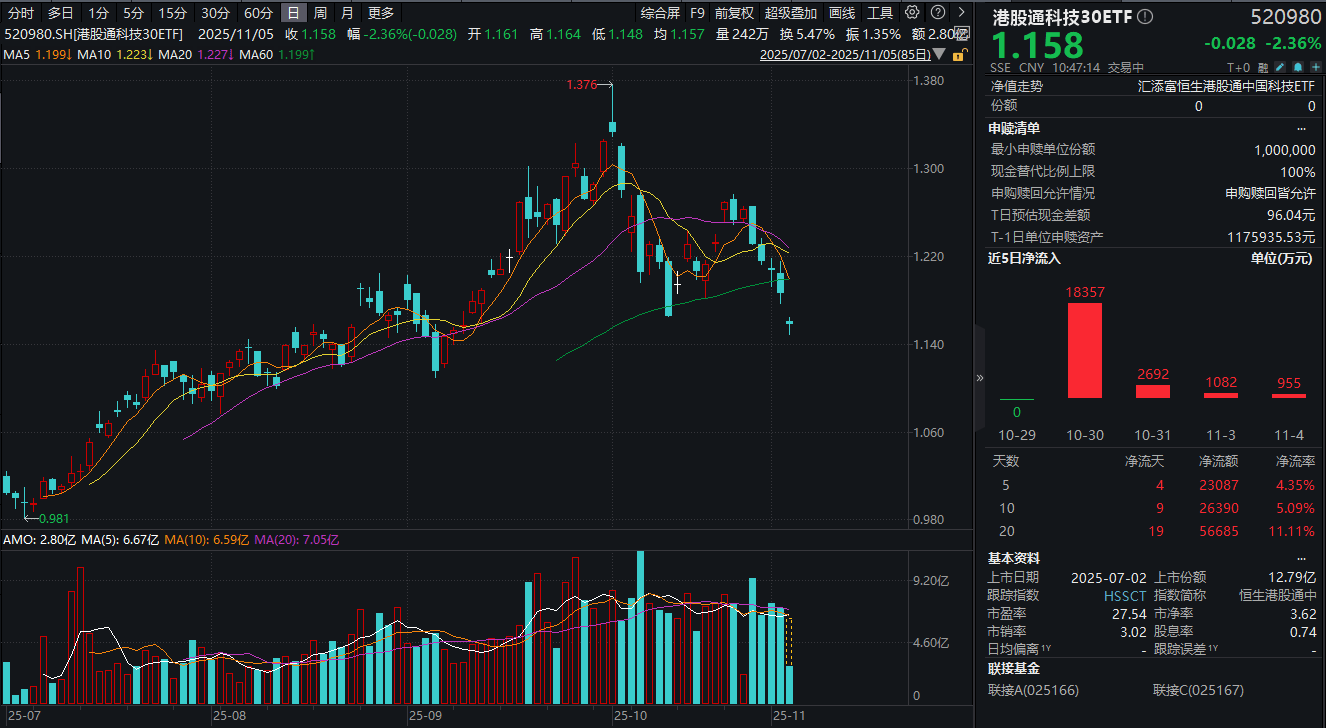The width and height of the screenshot is (1326, 728).
Task: Click the 10-30 net inflow bar
Action: coord(1086,350)
